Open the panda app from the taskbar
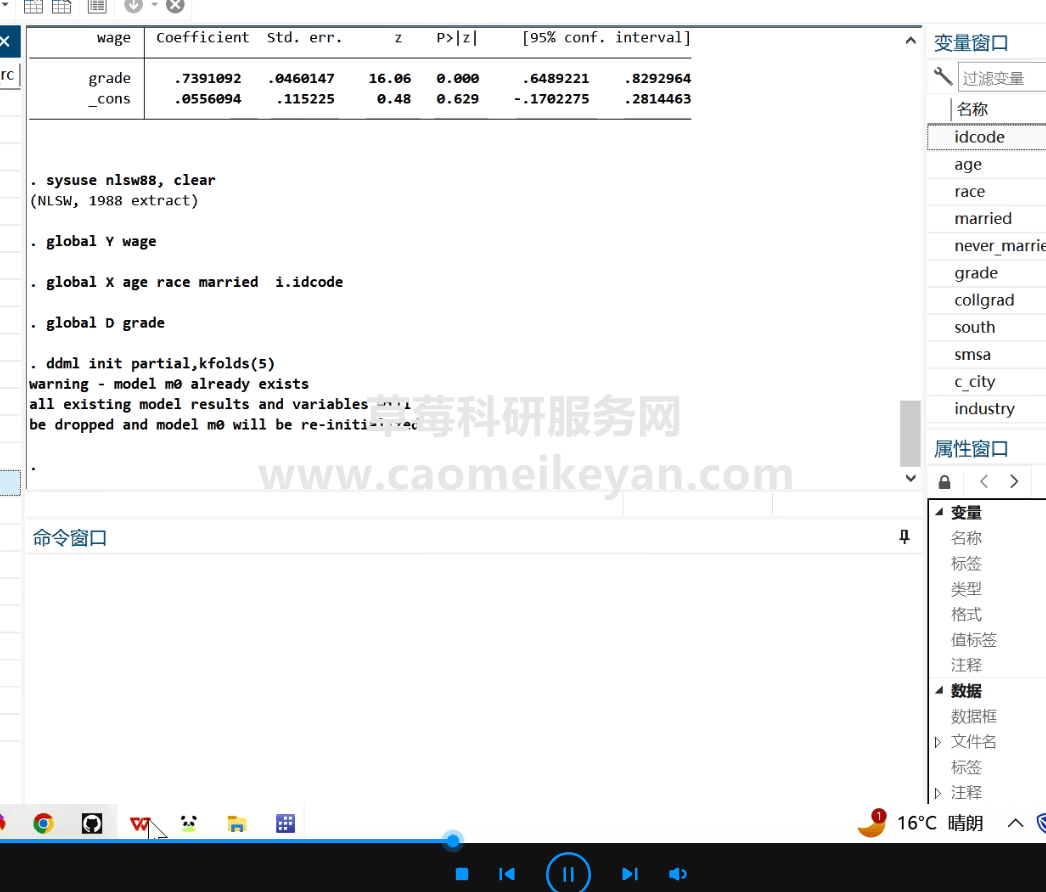The width and height of the screenshot is (1046, 892). pyautogui.click(x=189, y=823)
